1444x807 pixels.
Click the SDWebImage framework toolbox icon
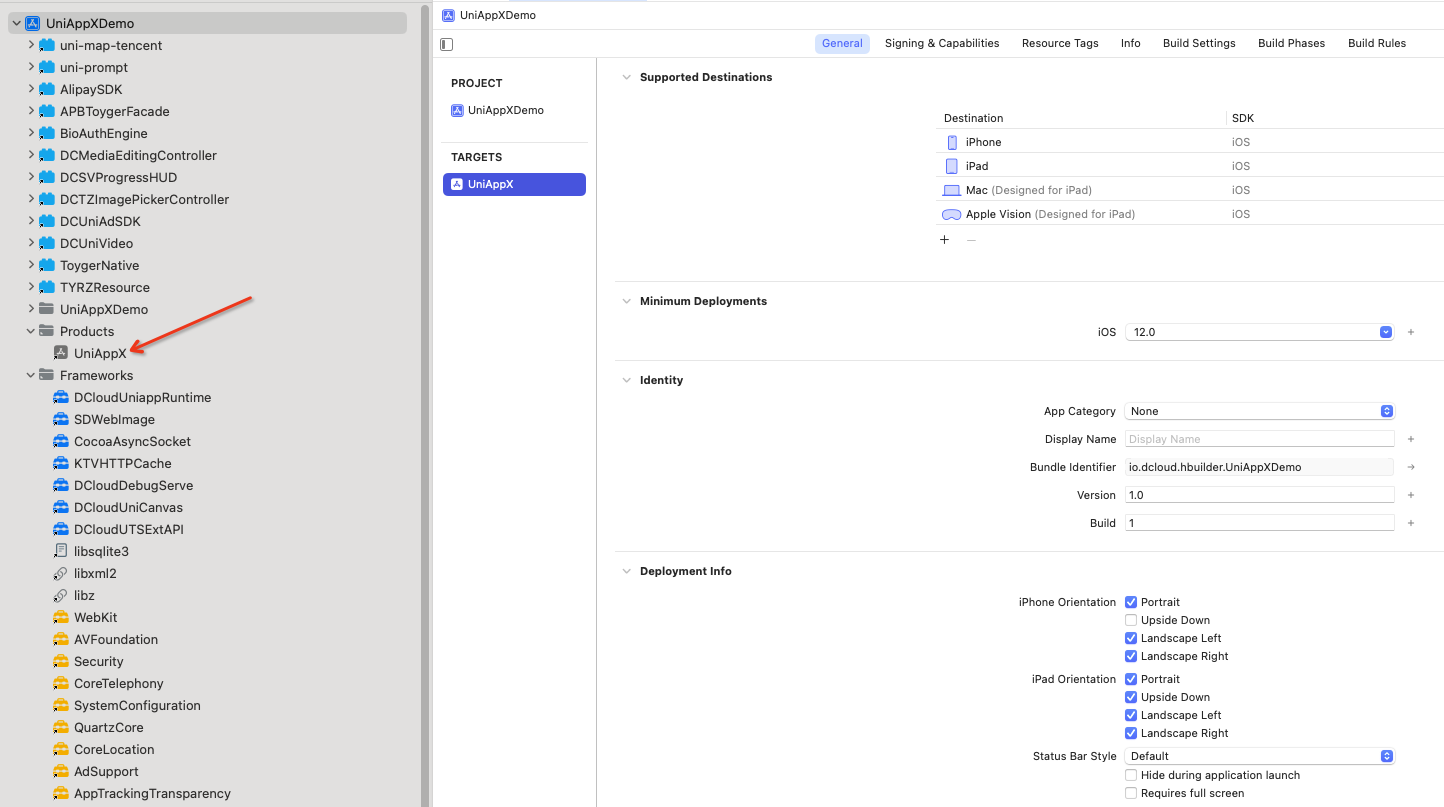click(x=60, y=419)
